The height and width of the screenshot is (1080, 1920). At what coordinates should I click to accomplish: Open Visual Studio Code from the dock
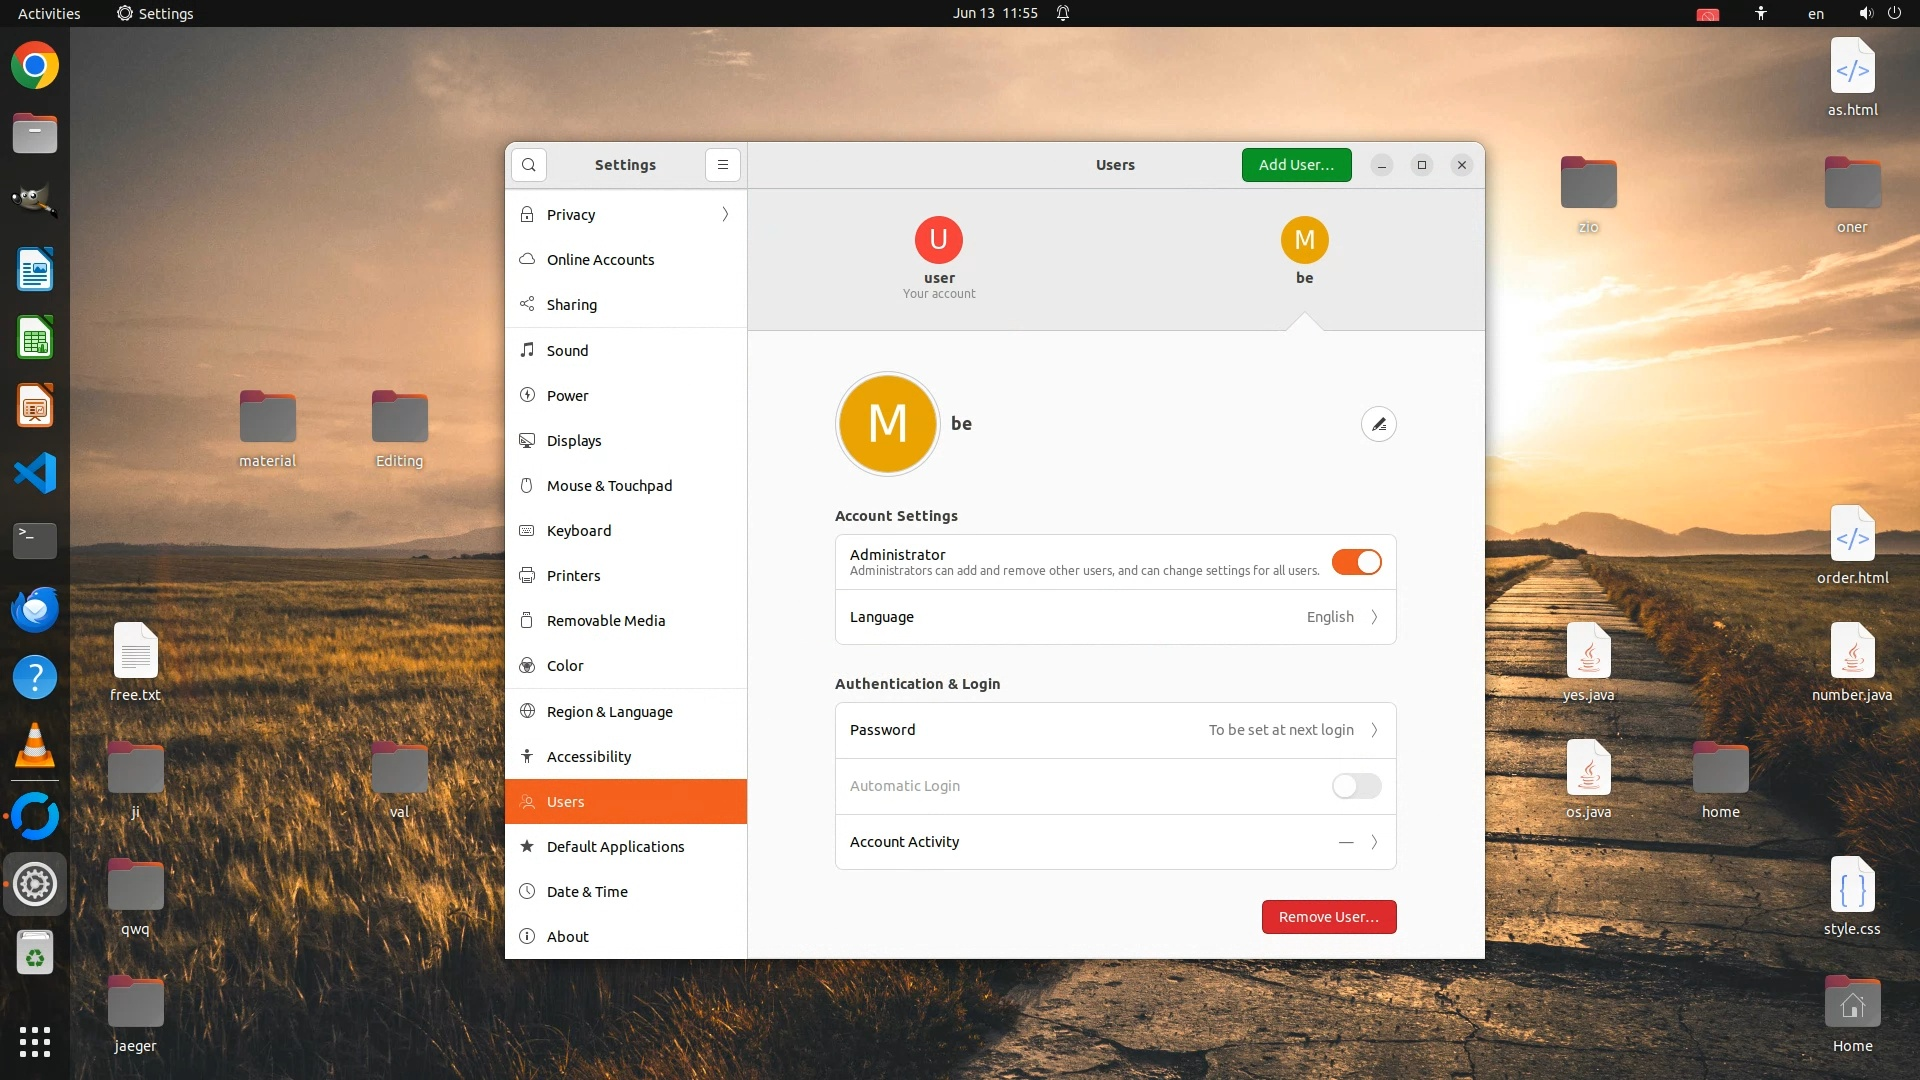(35, 473)
